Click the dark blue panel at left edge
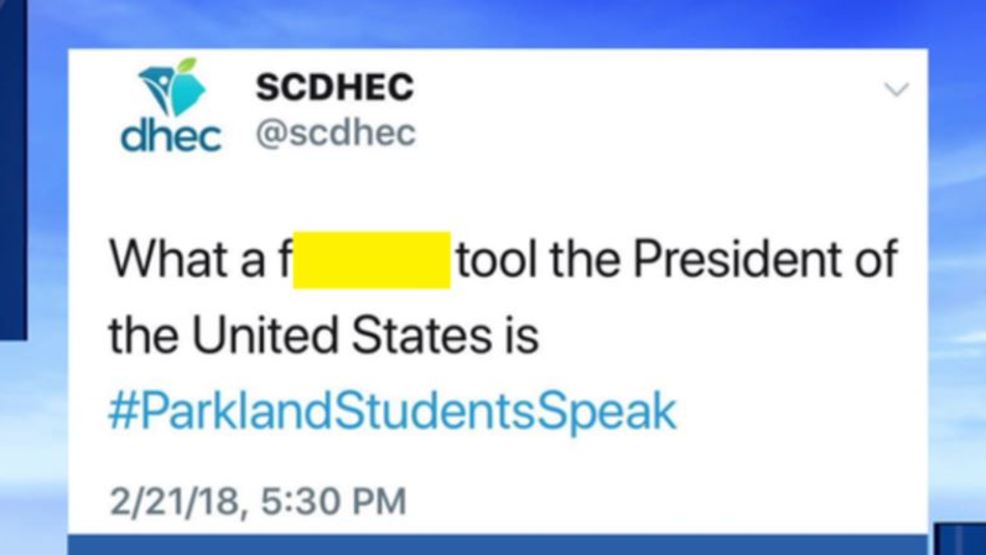The height and width of the screenshot is (555, 986). click(x=12, y=170)
